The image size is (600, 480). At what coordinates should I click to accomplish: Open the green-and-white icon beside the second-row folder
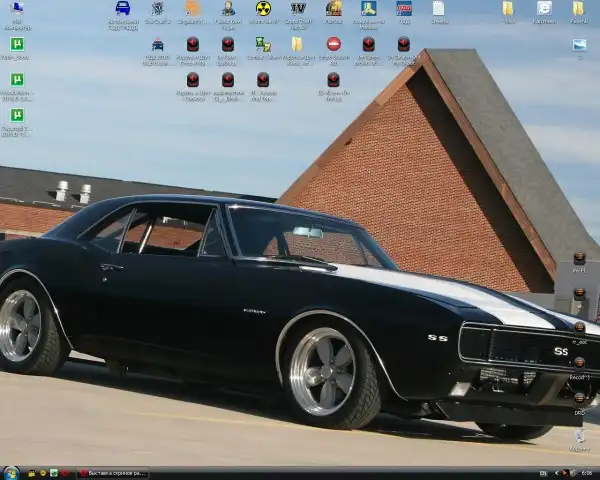[262, 45]
